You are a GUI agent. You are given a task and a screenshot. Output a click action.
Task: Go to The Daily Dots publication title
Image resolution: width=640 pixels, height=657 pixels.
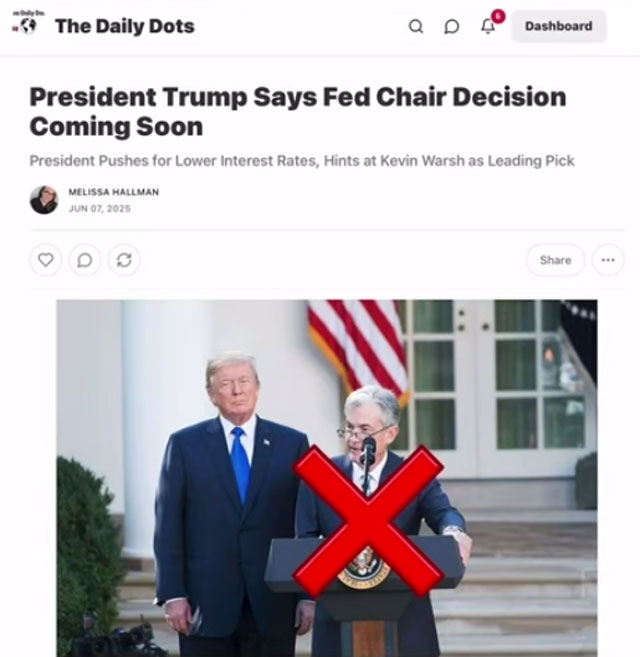(x=125, y=26)
